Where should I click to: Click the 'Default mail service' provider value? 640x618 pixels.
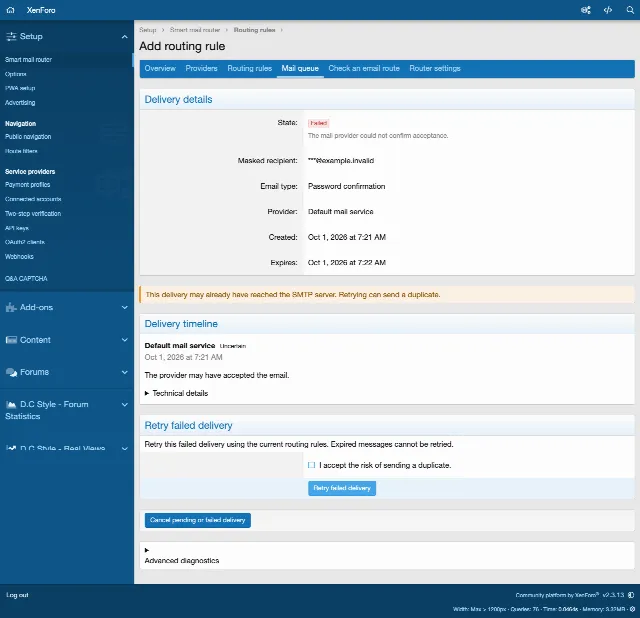point(340,211)
